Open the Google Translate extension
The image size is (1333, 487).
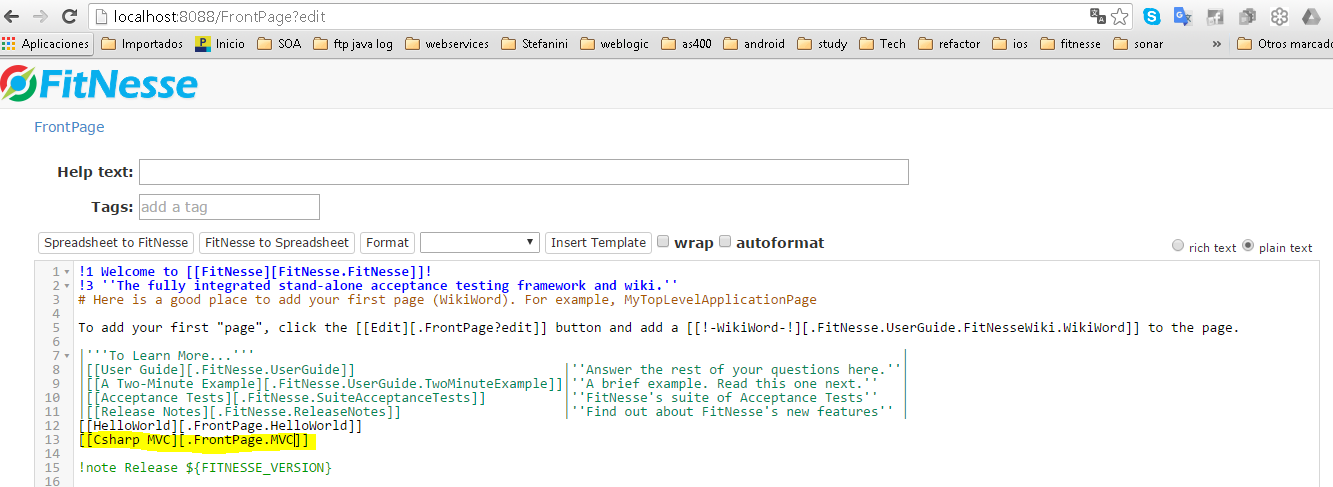(1183, 16)
